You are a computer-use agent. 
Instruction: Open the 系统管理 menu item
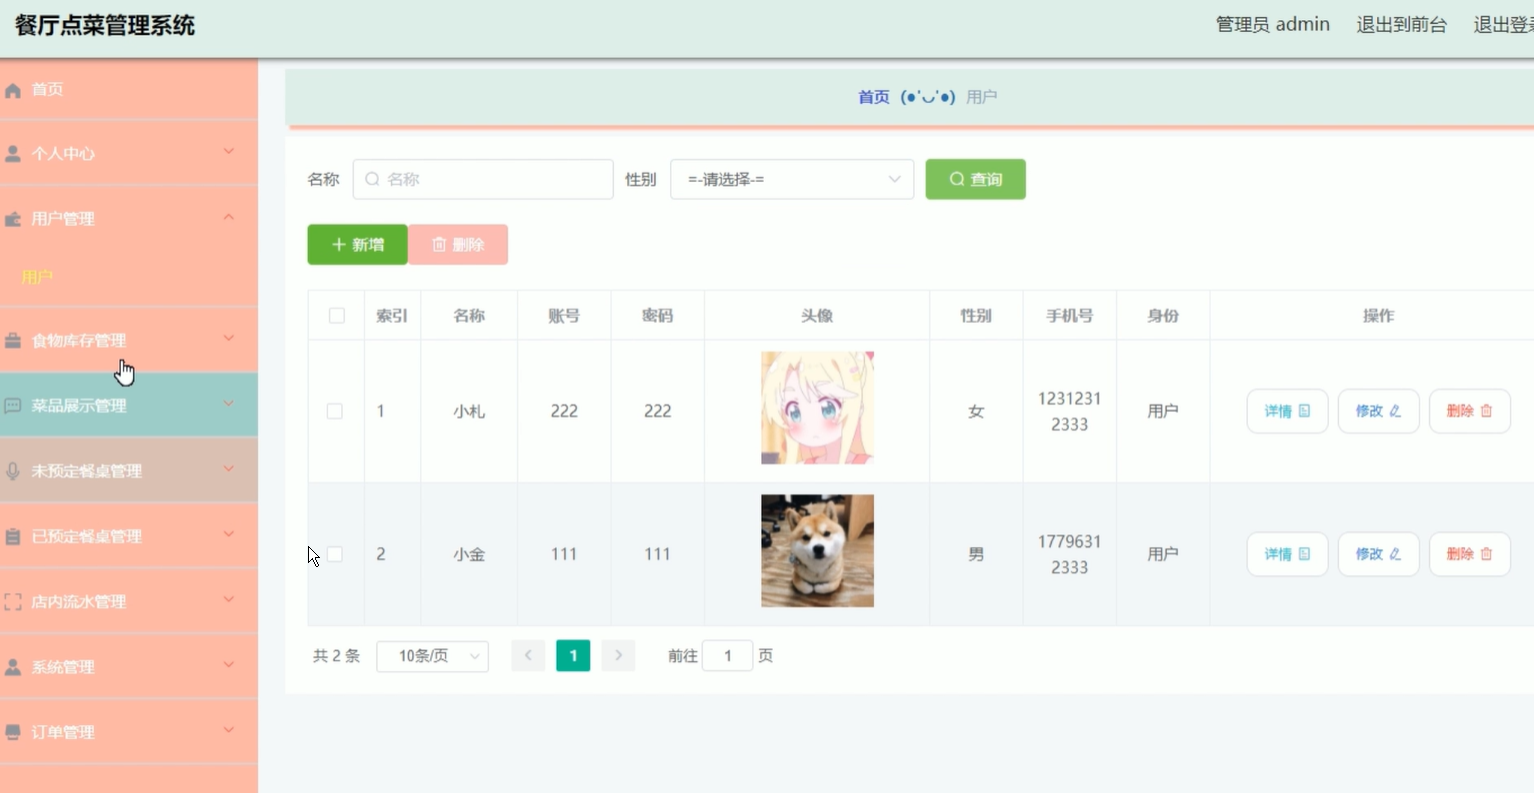point(129,667)
